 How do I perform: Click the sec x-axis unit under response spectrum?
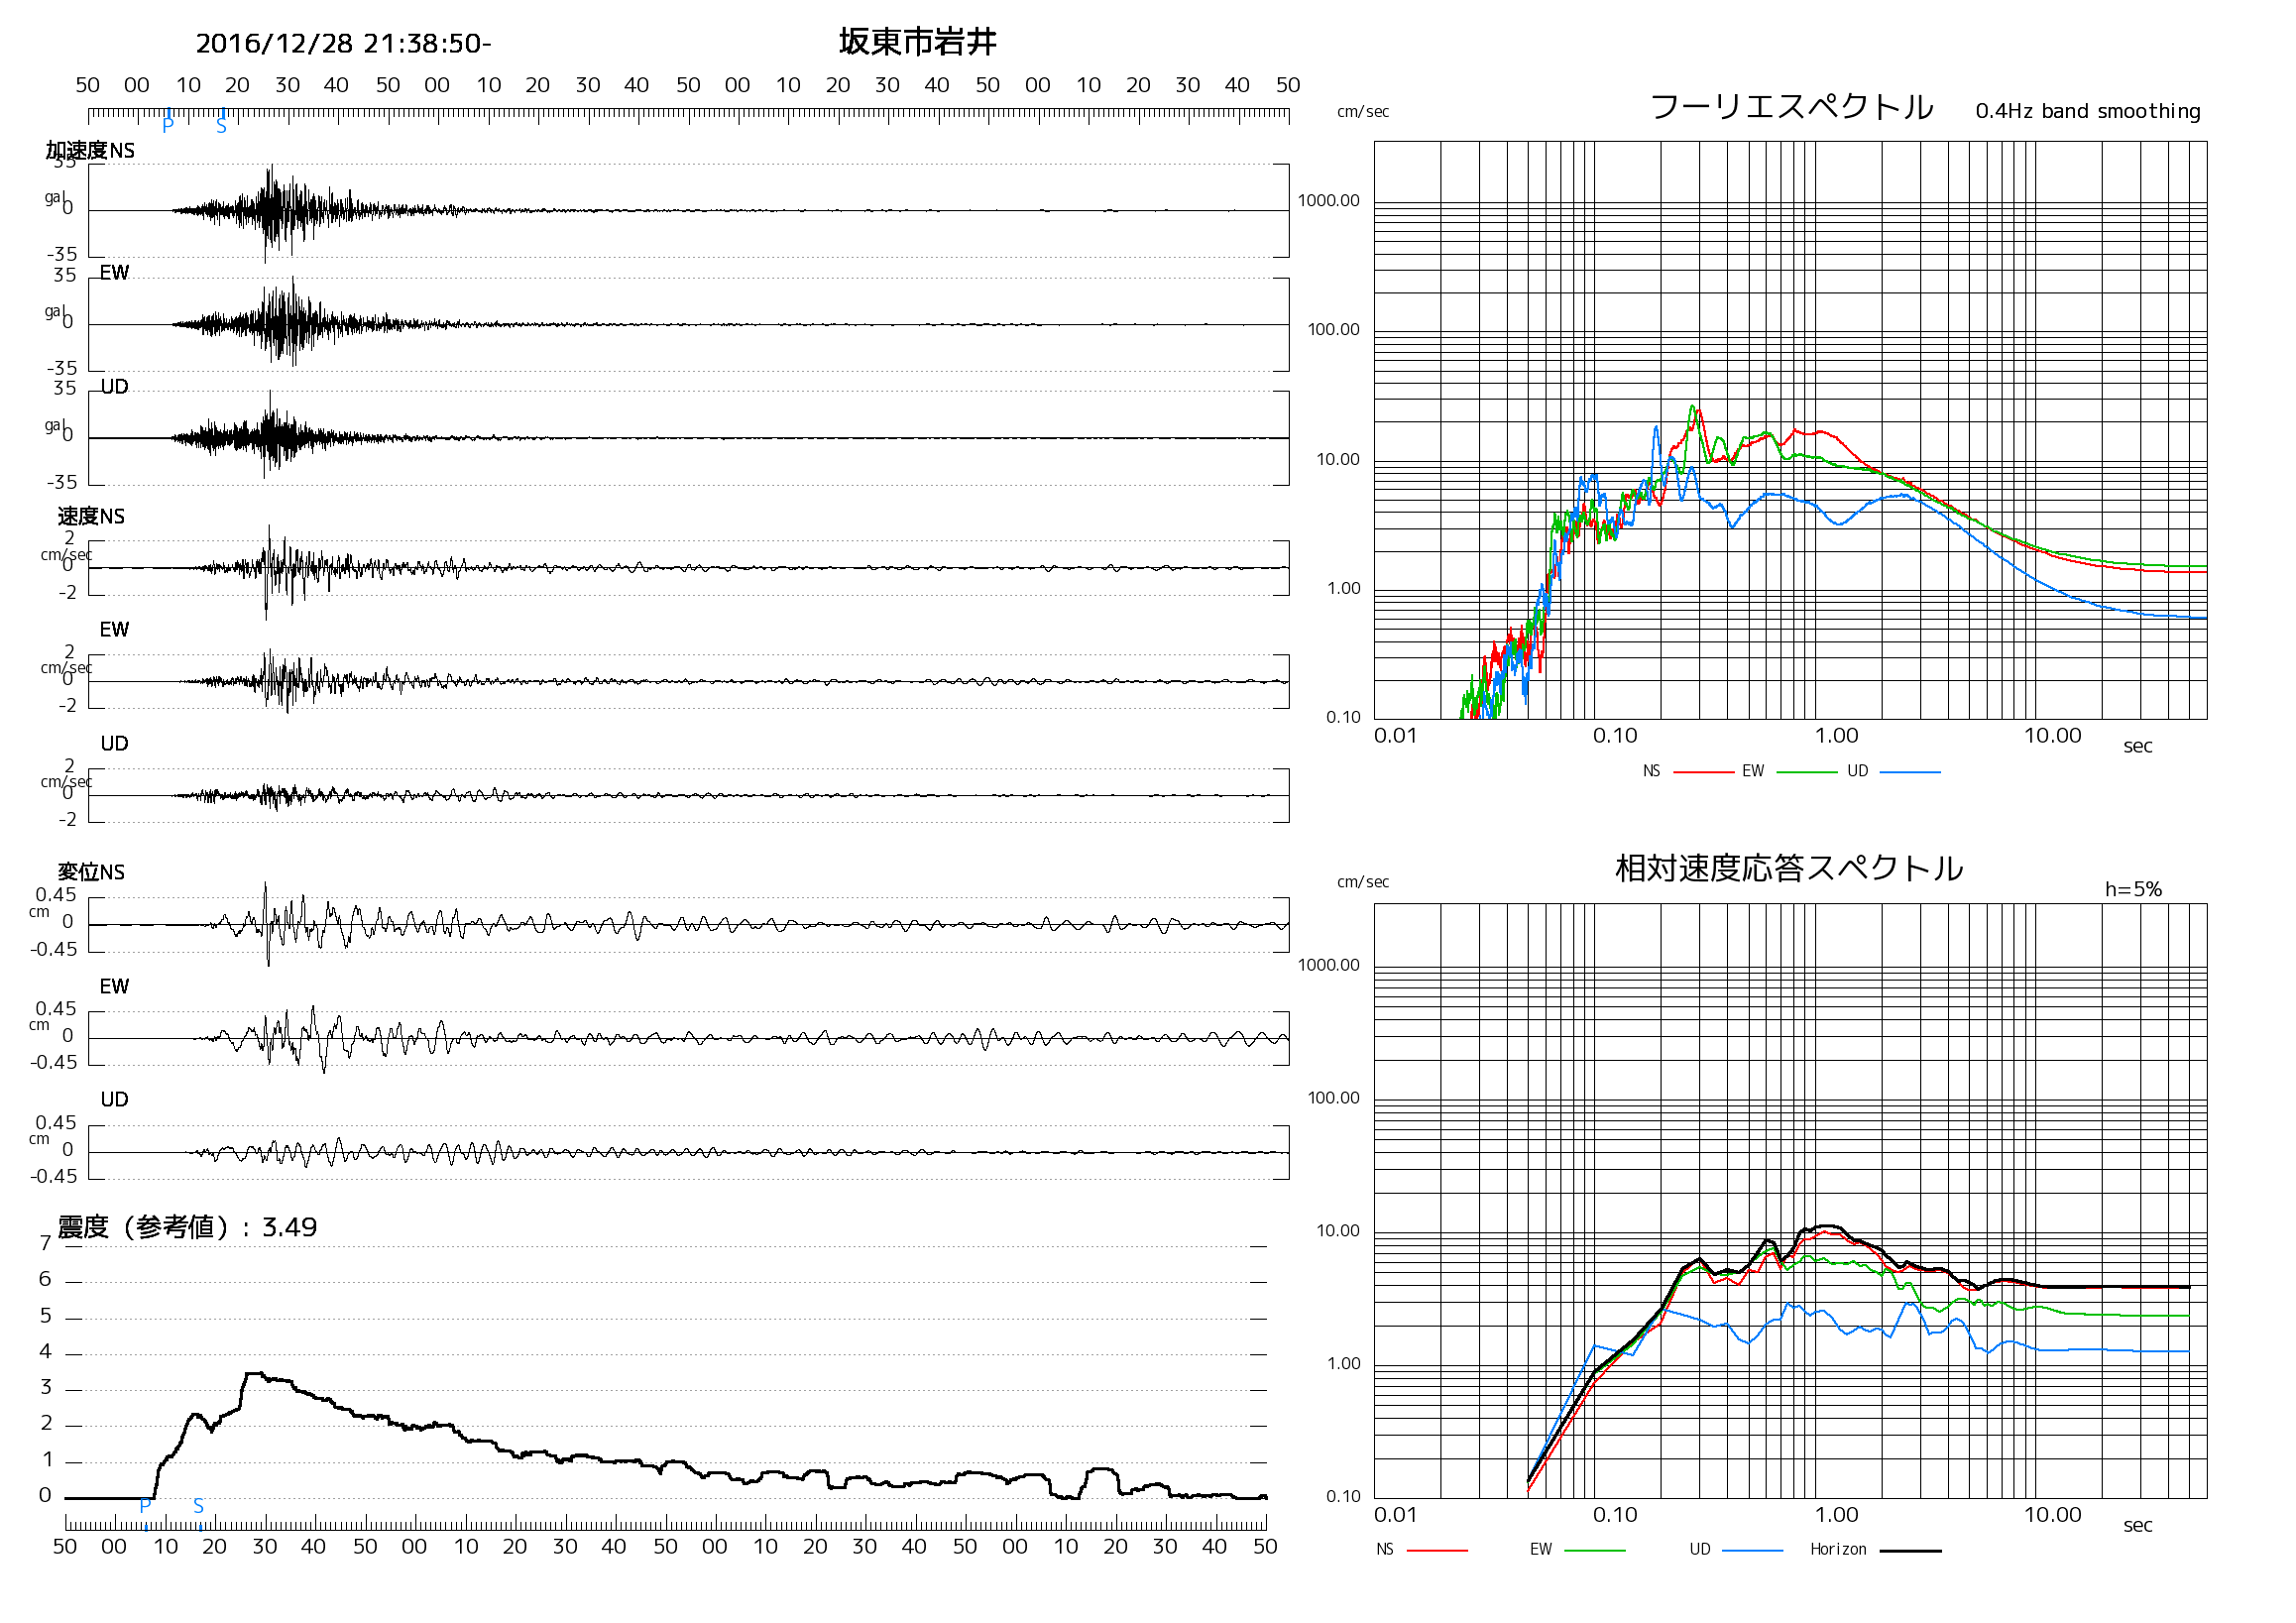[x=2137, y=1525]
